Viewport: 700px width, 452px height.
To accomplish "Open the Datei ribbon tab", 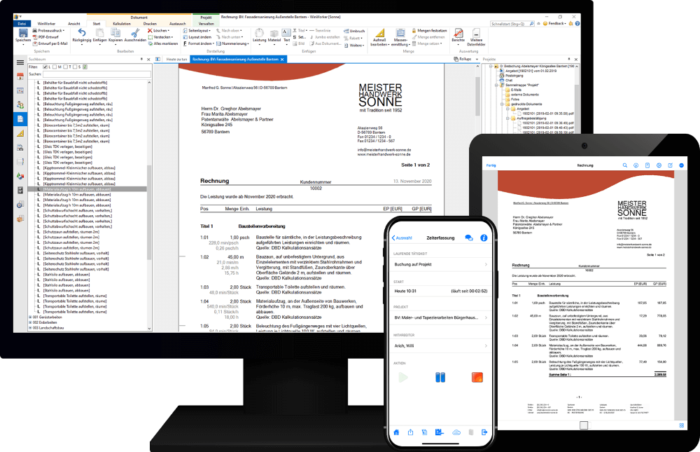I will (x=22, y=23).
